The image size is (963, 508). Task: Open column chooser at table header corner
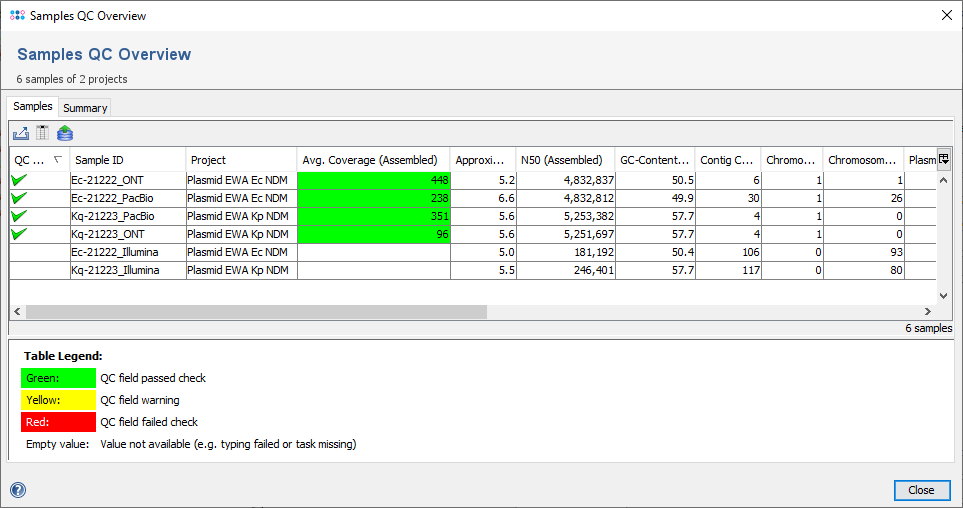(x=942, y=160)
